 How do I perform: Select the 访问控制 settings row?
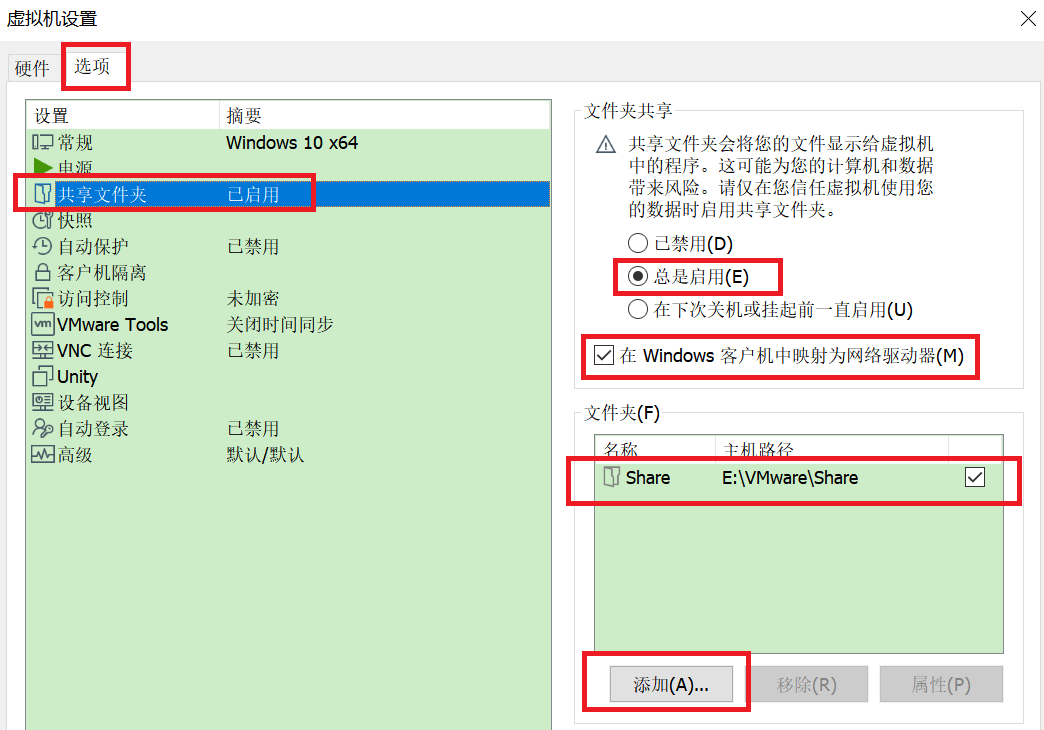pyautogui.click(x=288, y=298)
